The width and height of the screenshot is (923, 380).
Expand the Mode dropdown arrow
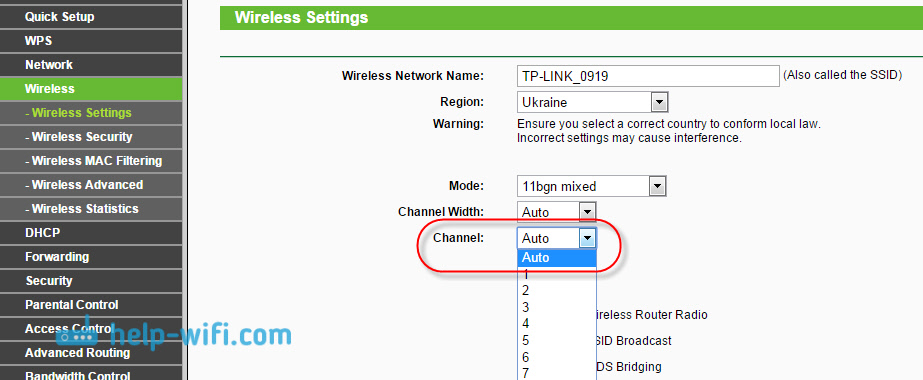tap(657, 187)
